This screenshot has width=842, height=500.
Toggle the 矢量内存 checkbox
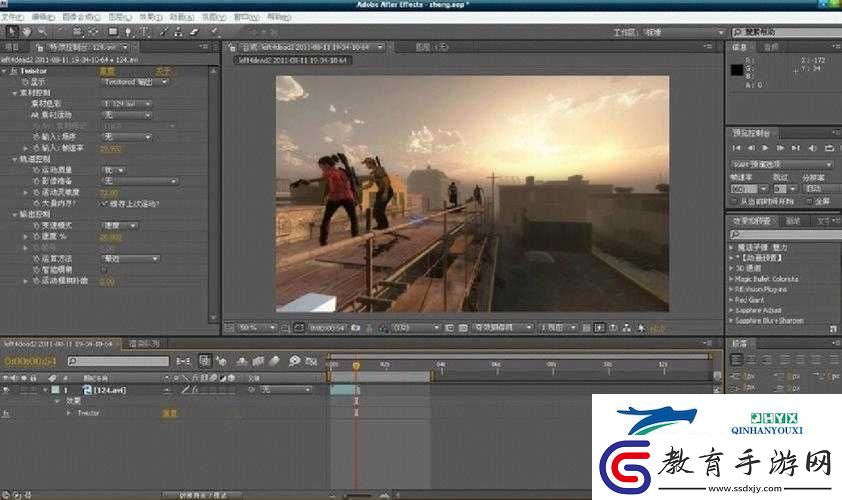tap(104, 204)
